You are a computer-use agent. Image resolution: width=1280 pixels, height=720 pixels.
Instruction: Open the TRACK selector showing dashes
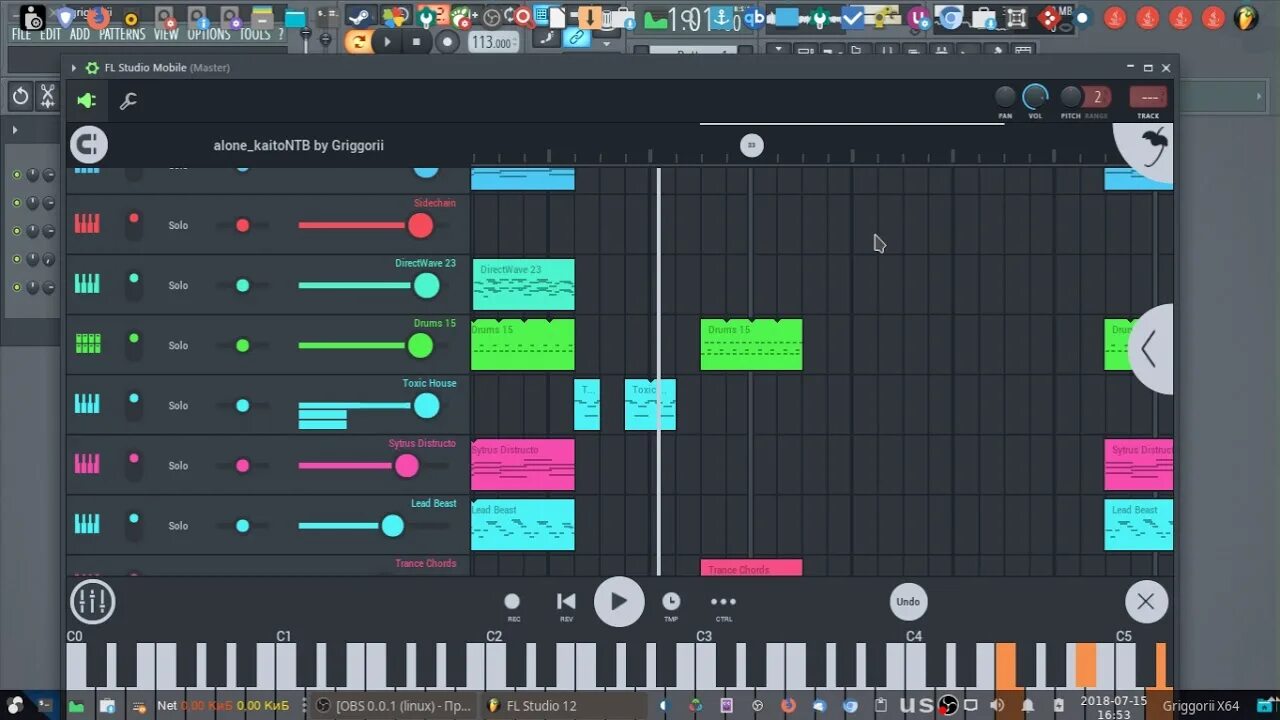[1148, 97]
